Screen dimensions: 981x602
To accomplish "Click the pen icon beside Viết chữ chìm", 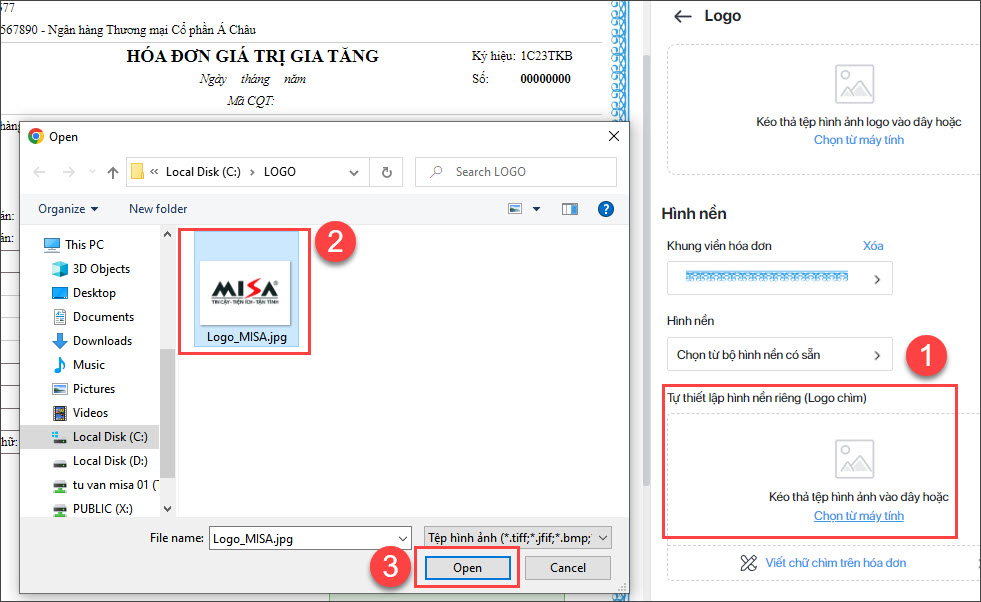I will coord(748,563).
